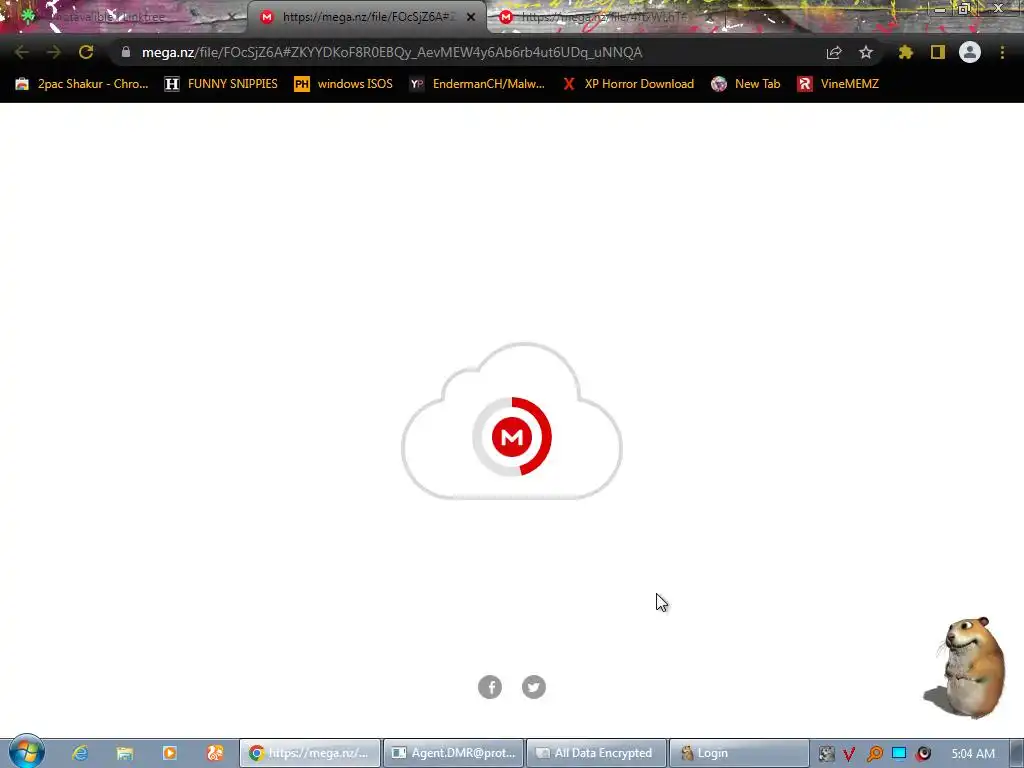Switch to Login taskbar window
The width and height of the screenshot is (1024, 768).
tap(739, 753)
